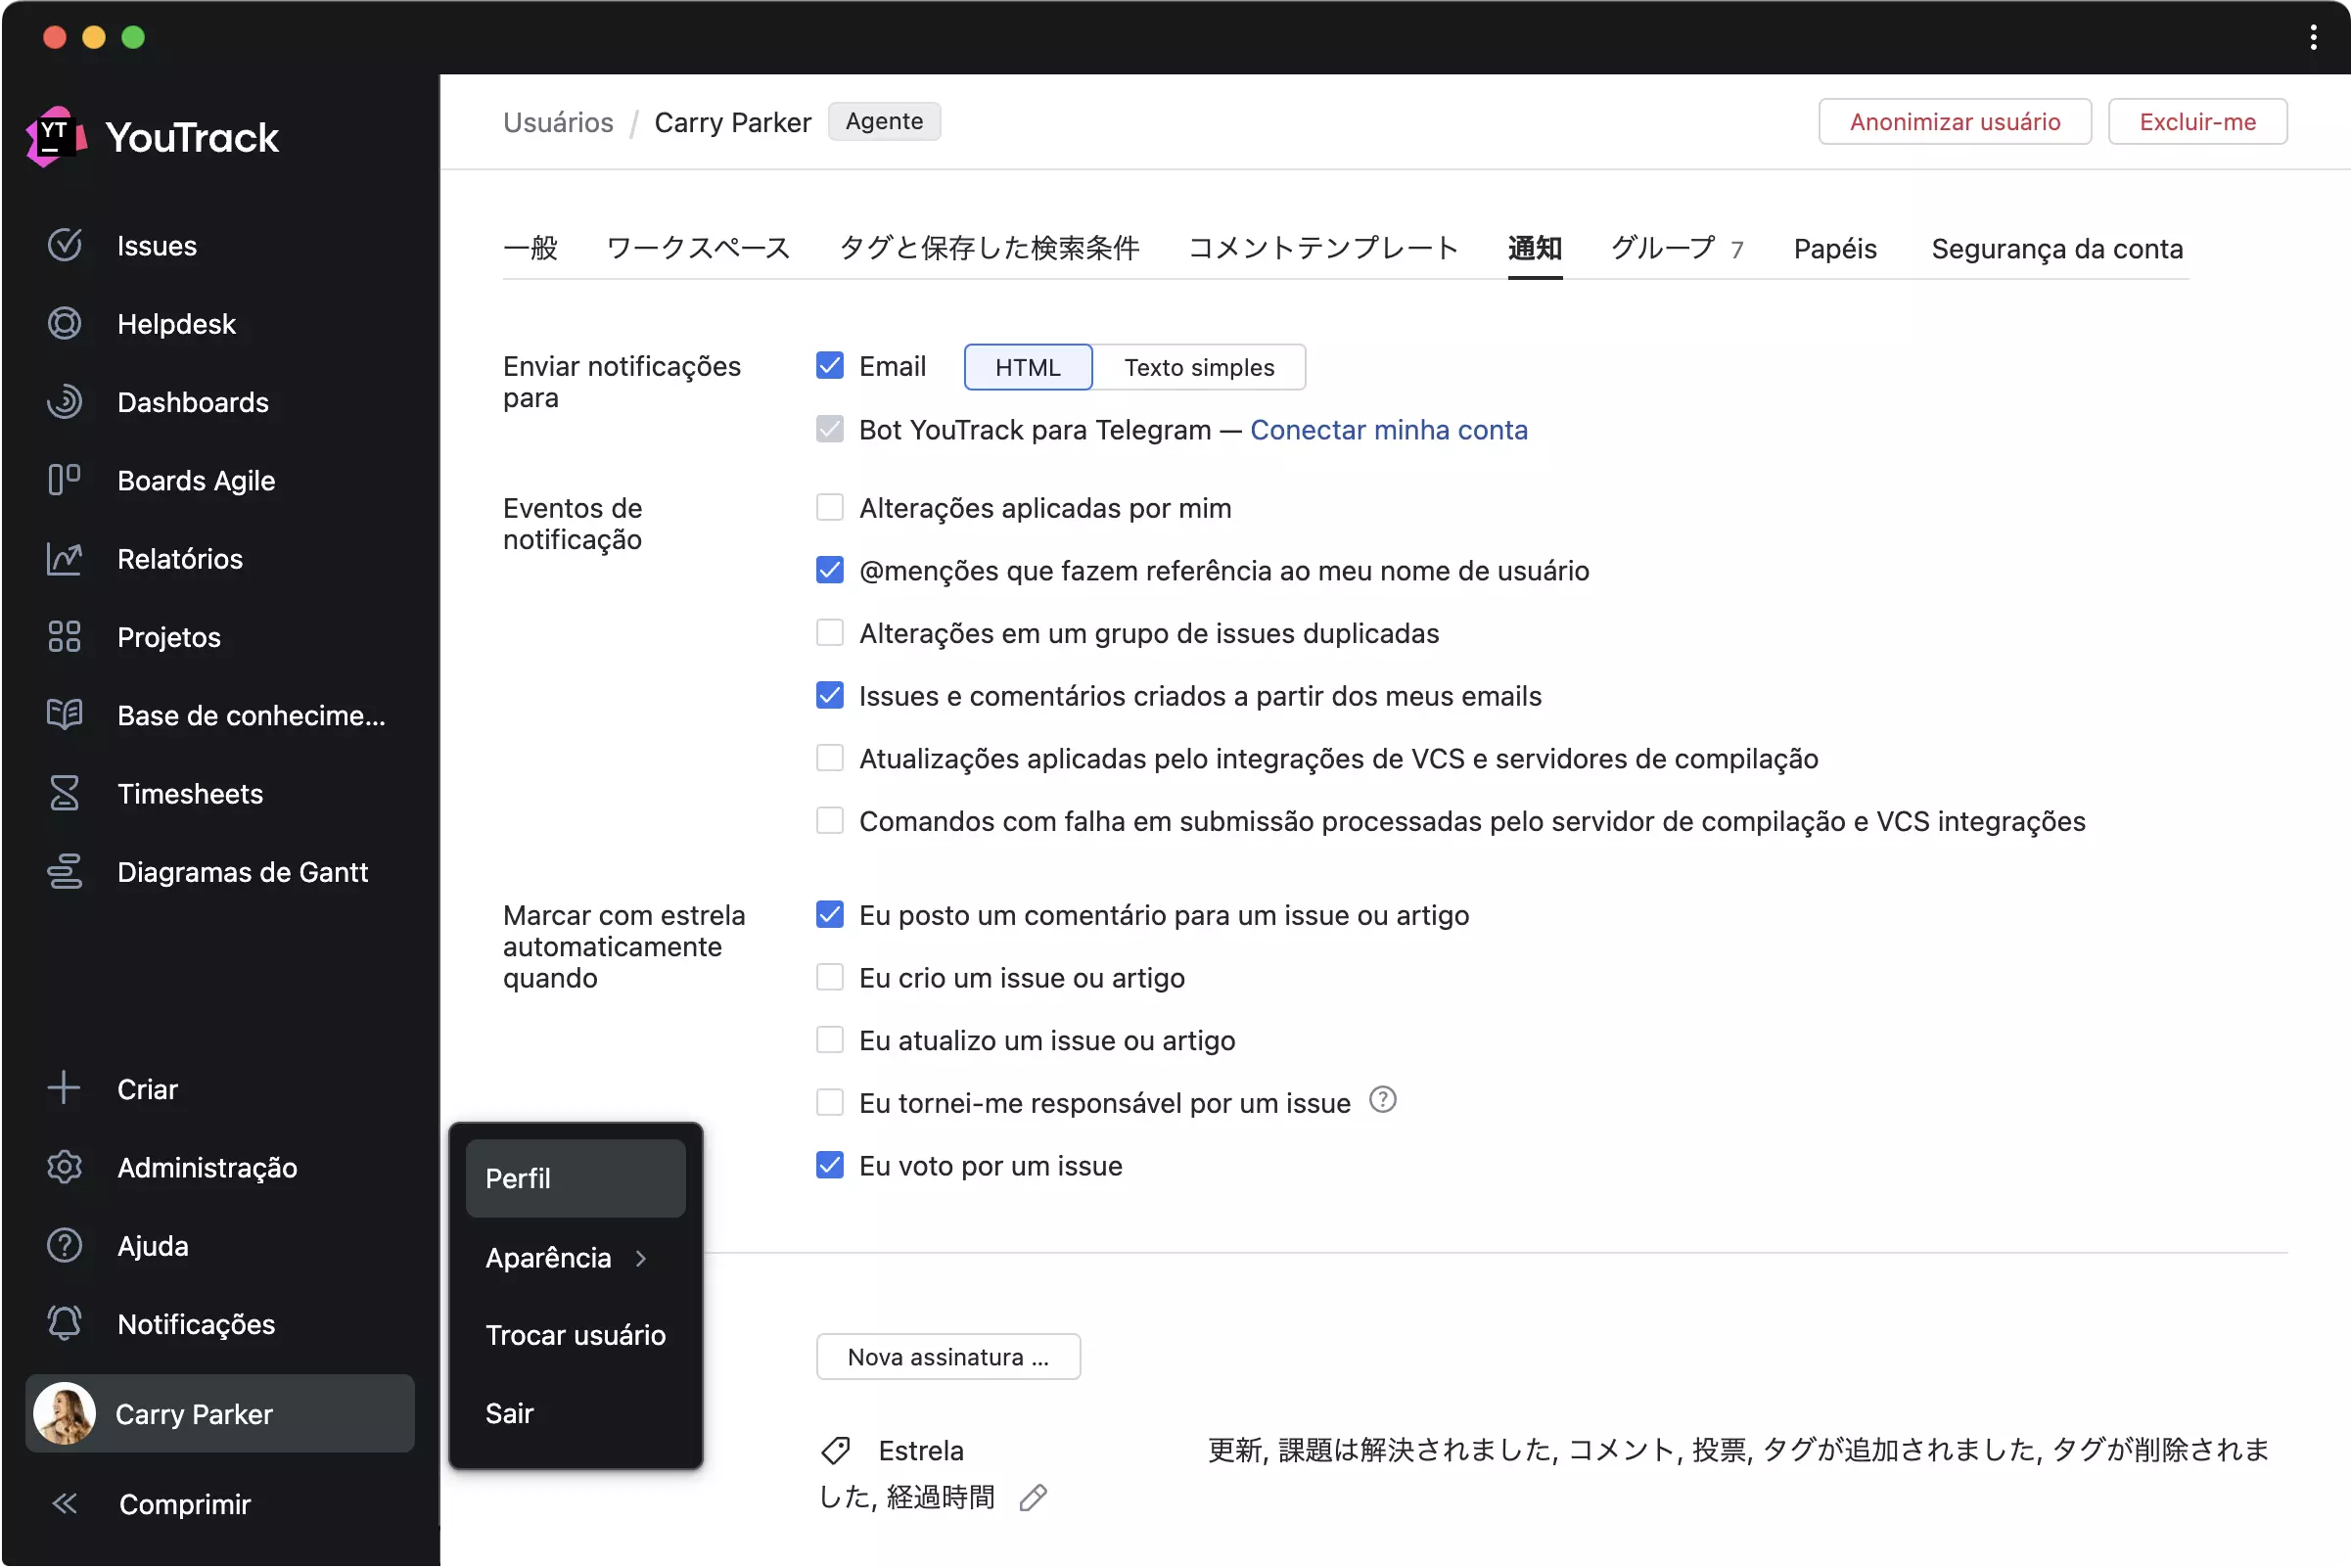Select the Texto simples email format
This screenshot has height=1568, width=2351.
[x=1198, y=367]
